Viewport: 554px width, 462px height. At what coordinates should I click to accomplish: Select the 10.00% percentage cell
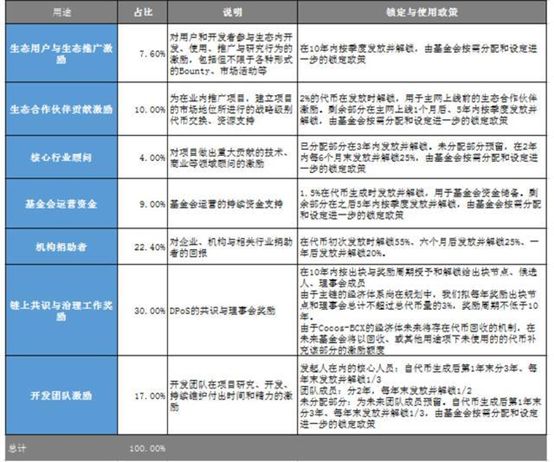point(142,109)
